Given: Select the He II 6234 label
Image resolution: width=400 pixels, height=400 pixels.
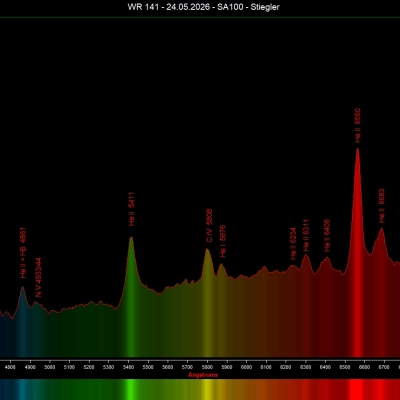Looking at the screenshot, I should pyautogui.click(x=293, y=244).
